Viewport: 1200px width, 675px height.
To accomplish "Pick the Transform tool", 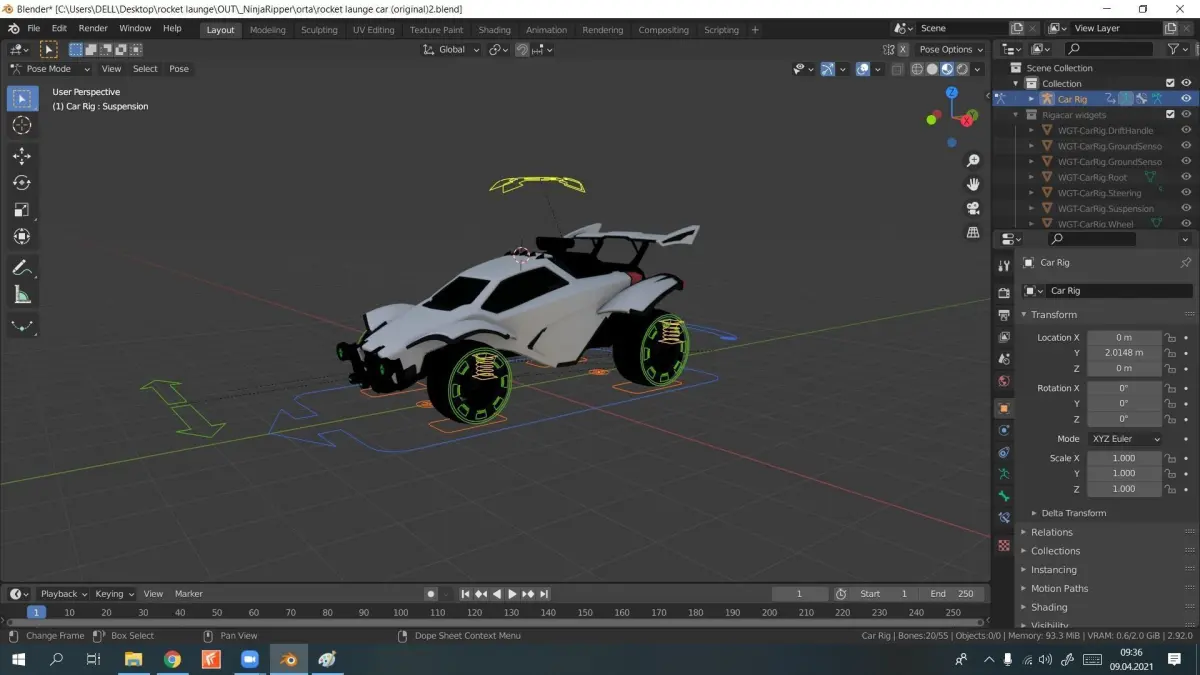I will coord(22,237).
